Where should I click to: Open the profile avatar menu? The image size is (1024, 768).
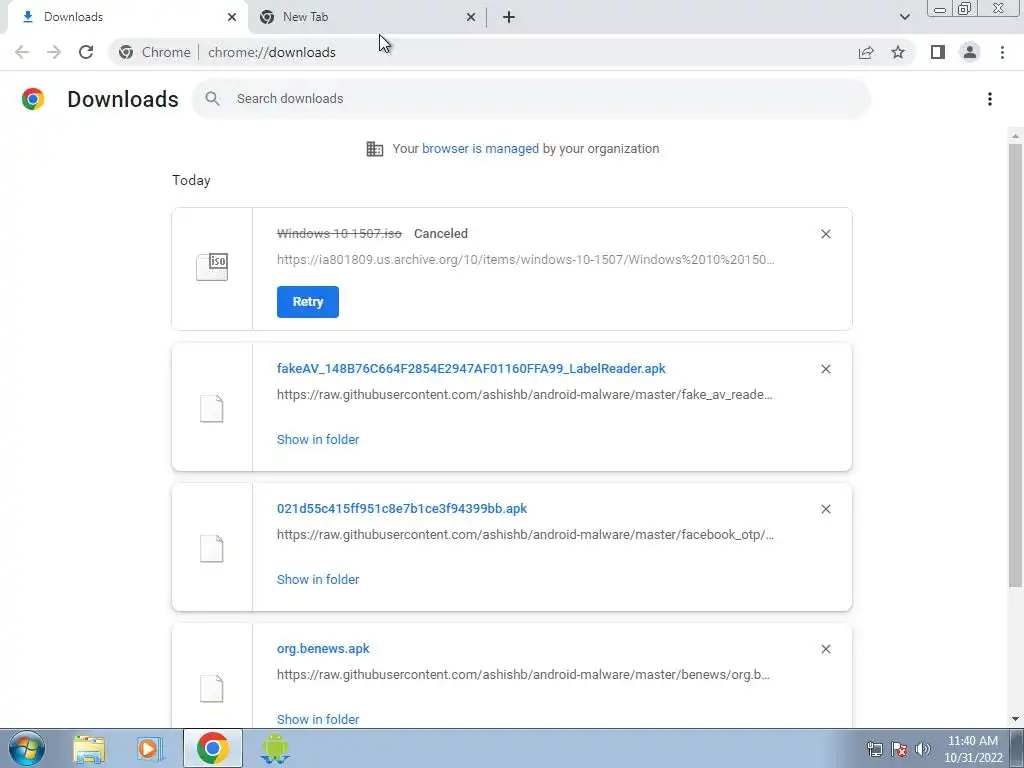tap(970, 52)
